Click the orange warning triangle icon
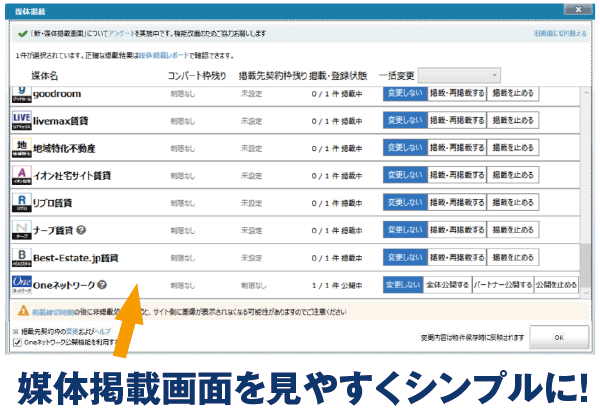This screenshot has width=600, height=420. coord(23,311)
